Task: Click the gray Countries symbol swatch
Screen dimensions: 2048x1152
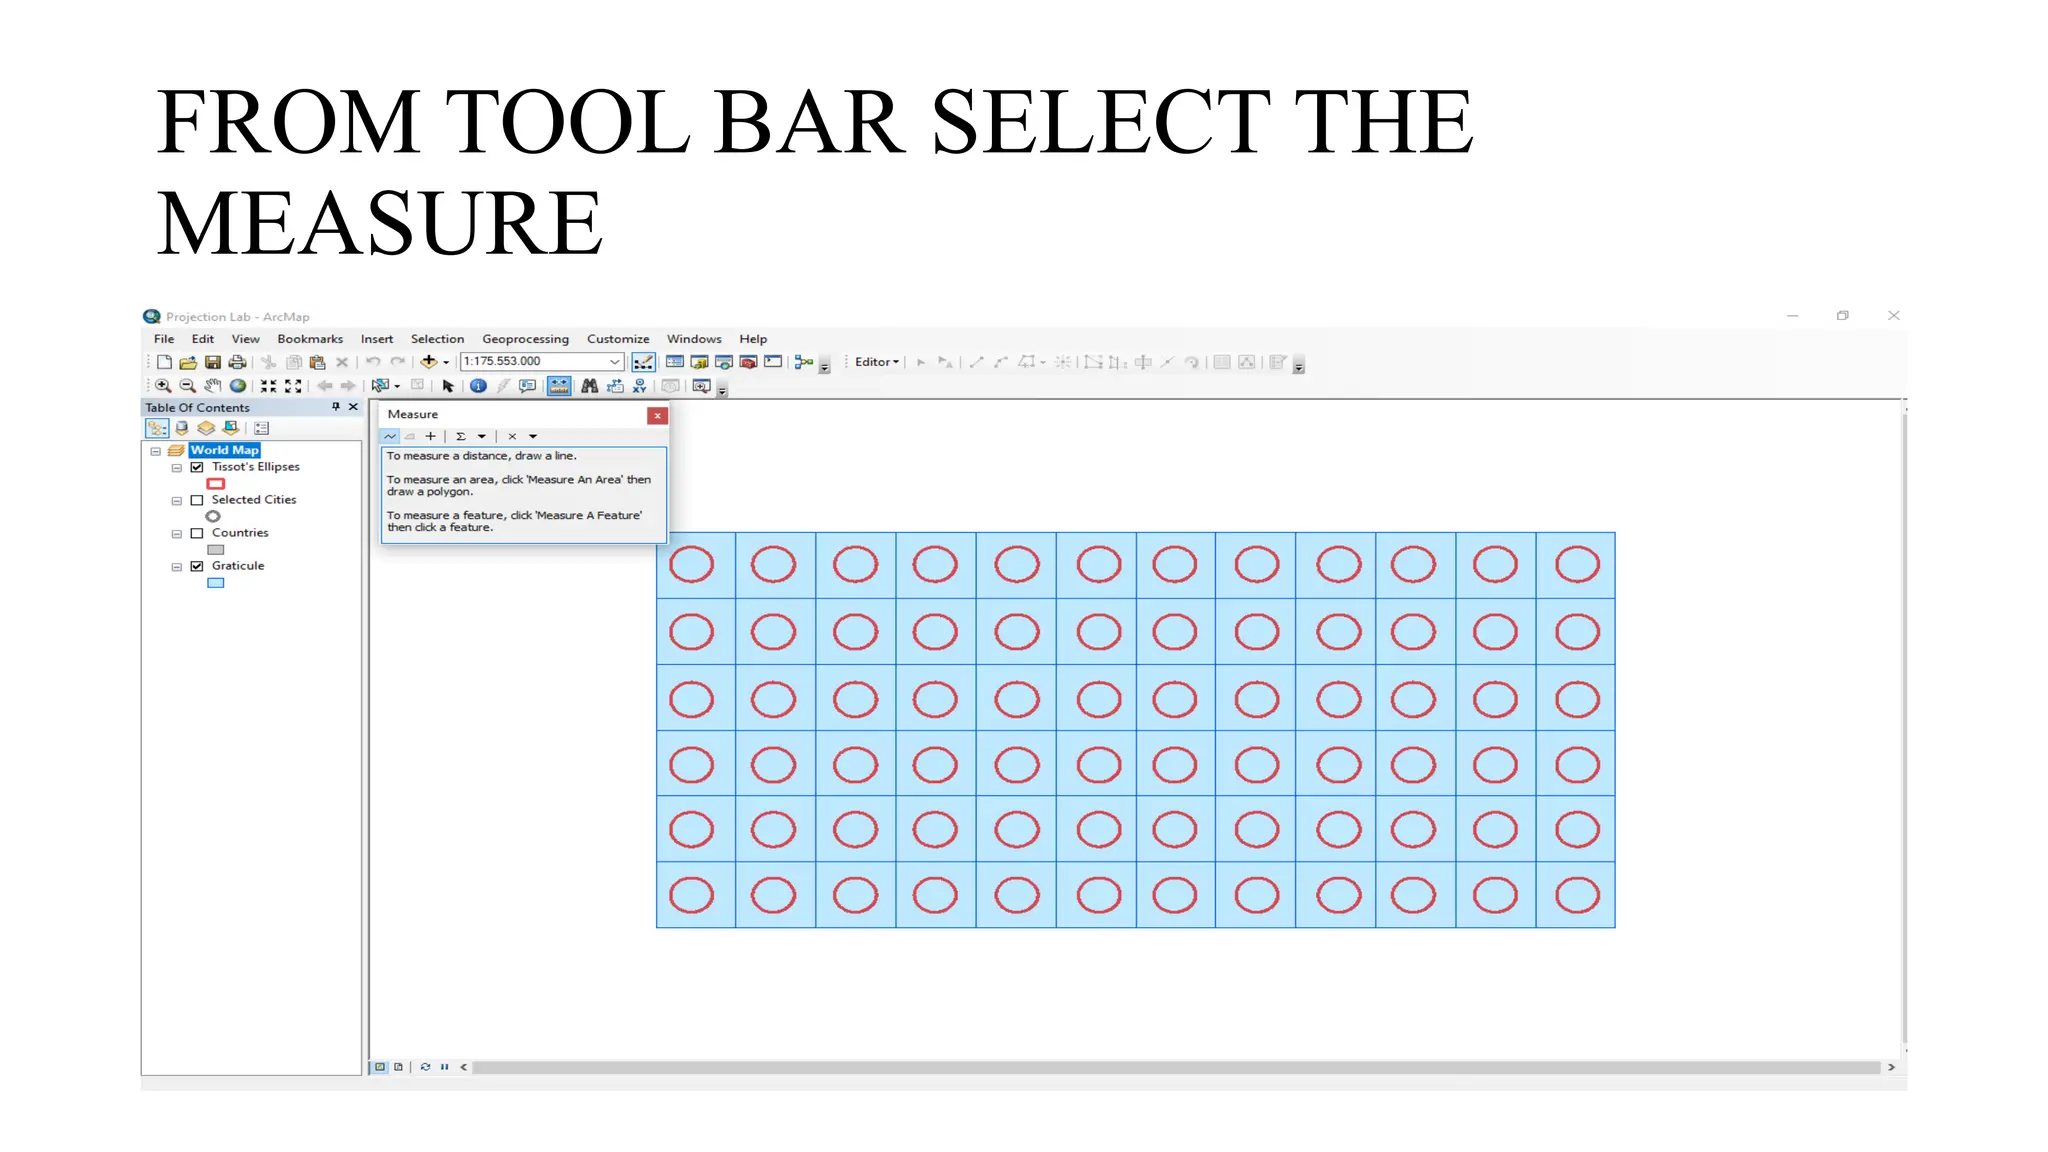Action: pos(216,550)
